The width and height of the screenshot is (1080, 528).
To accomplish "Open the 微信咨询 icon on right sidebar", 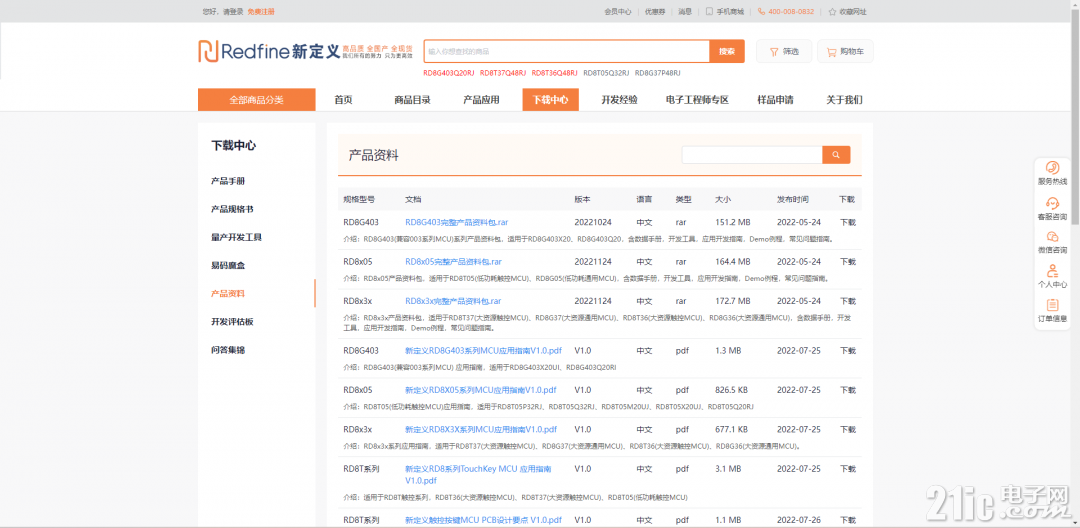I will [x=1052, y=236].
